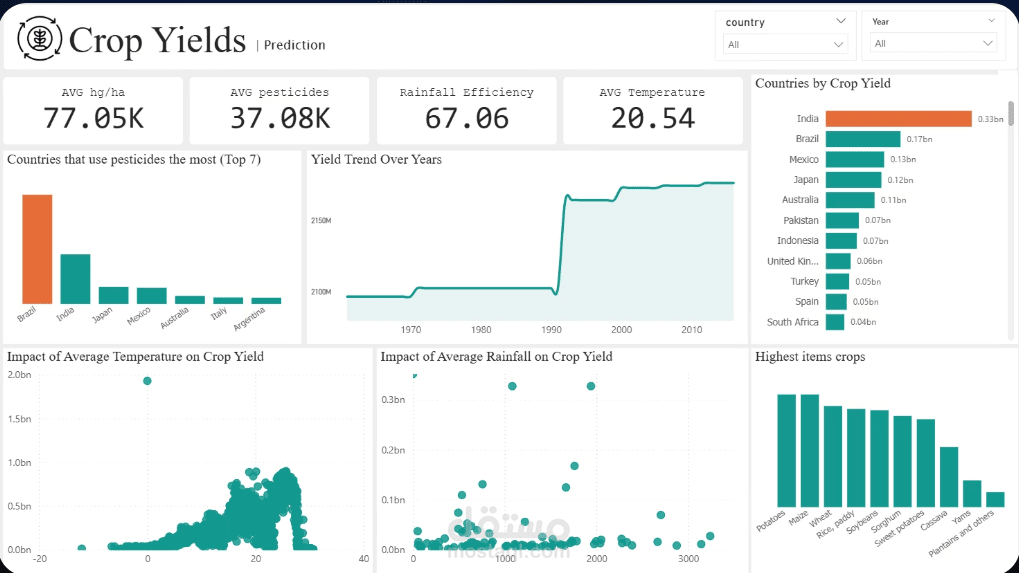The width and height of the screenshot is (1019, 573).
Task: Click the India bar in pesticides chart
Action: click(75, 279)
